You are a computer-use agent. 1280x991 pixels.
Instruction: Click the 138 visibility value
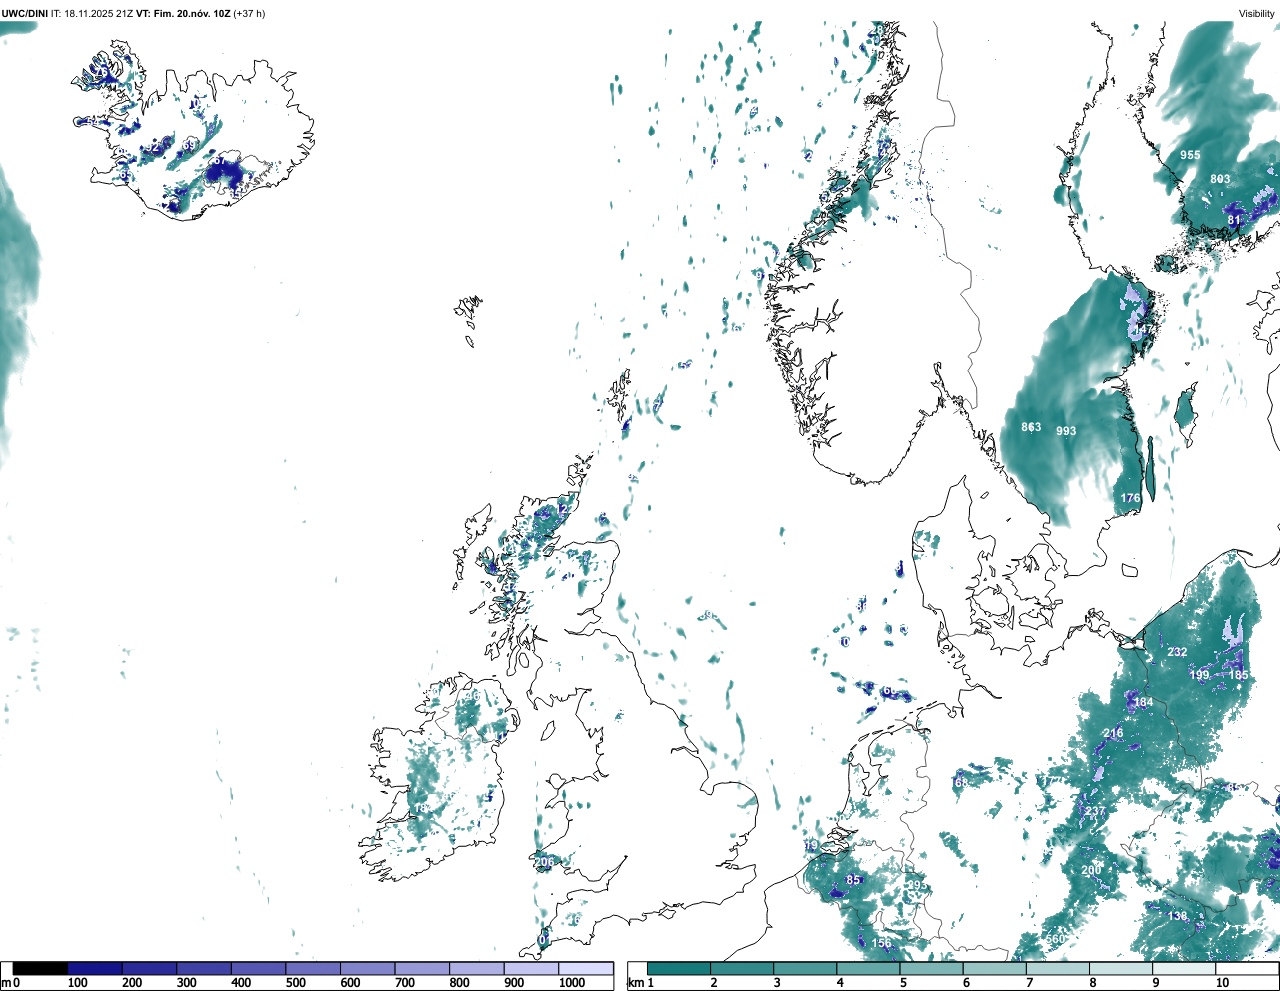[x=1177, y=916]
